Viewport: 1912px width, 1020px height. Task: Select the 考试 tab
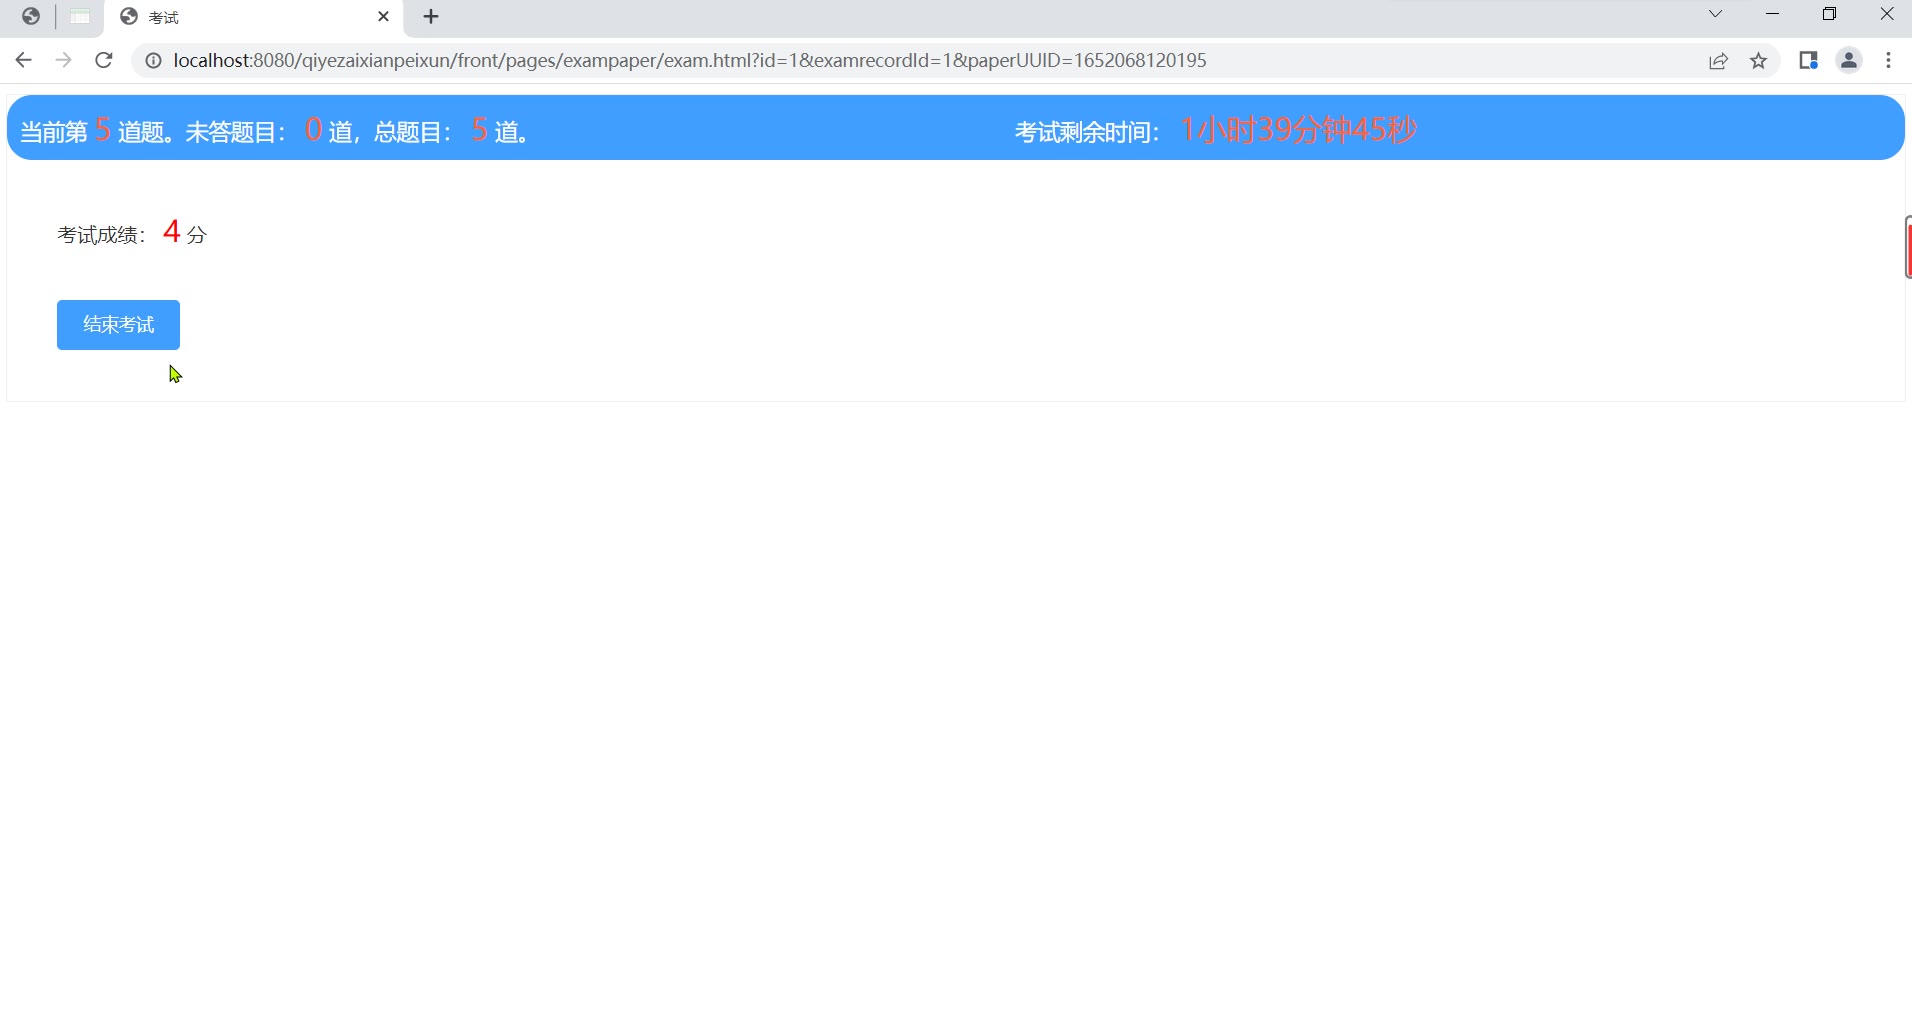[254, 17]
